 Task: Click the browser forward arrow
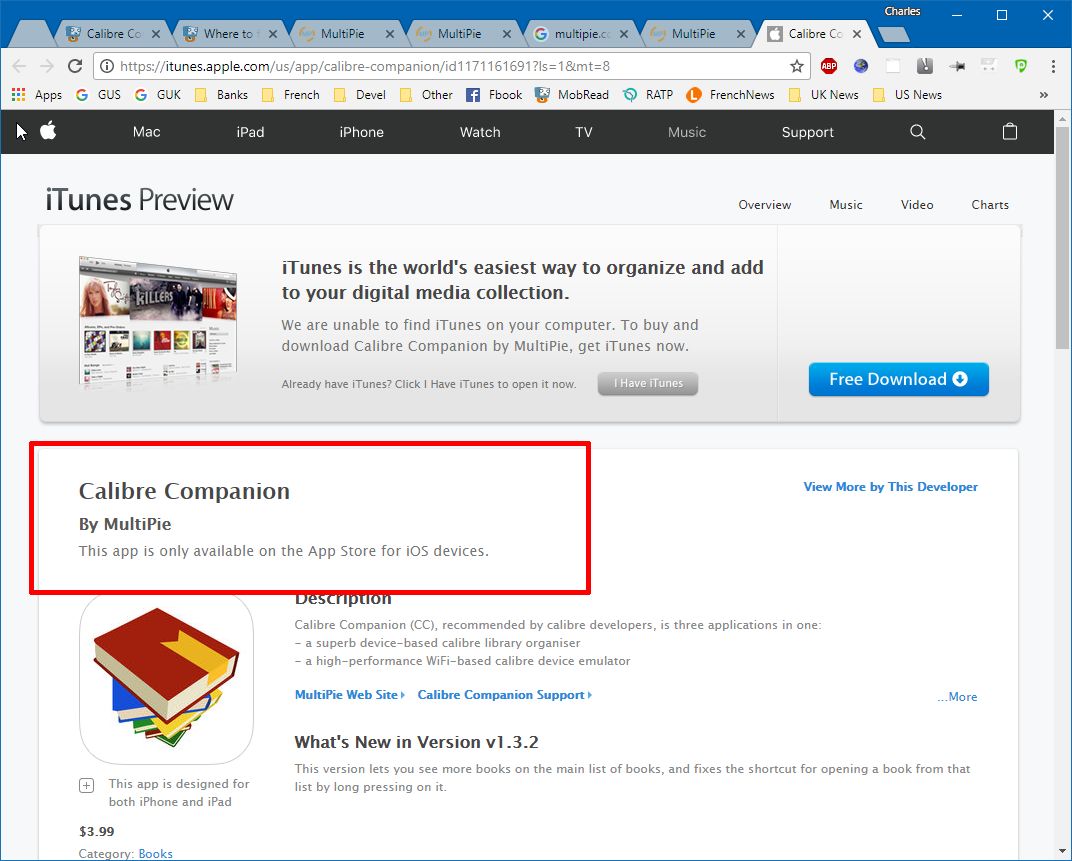click(46, 66)
